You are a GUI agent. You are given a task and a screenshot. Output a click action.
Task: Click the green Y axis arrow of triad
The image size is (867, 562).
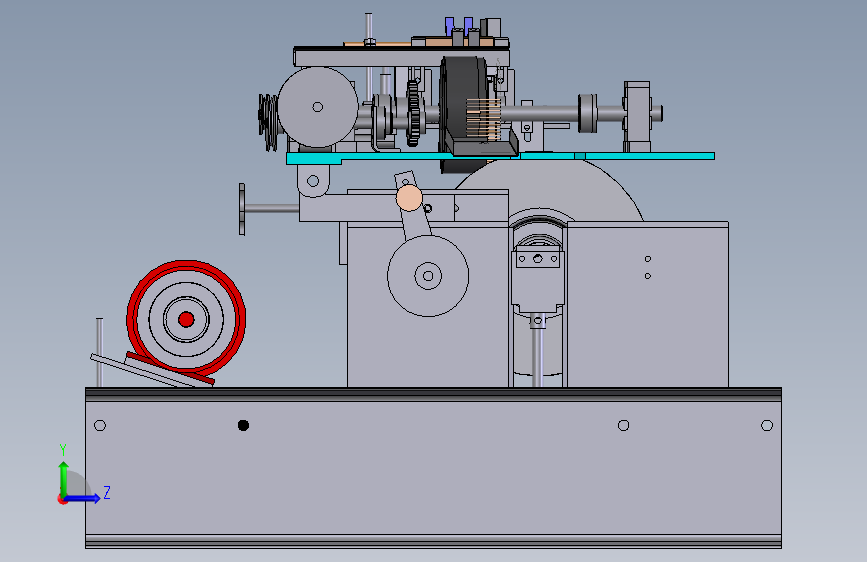(64, 477)
